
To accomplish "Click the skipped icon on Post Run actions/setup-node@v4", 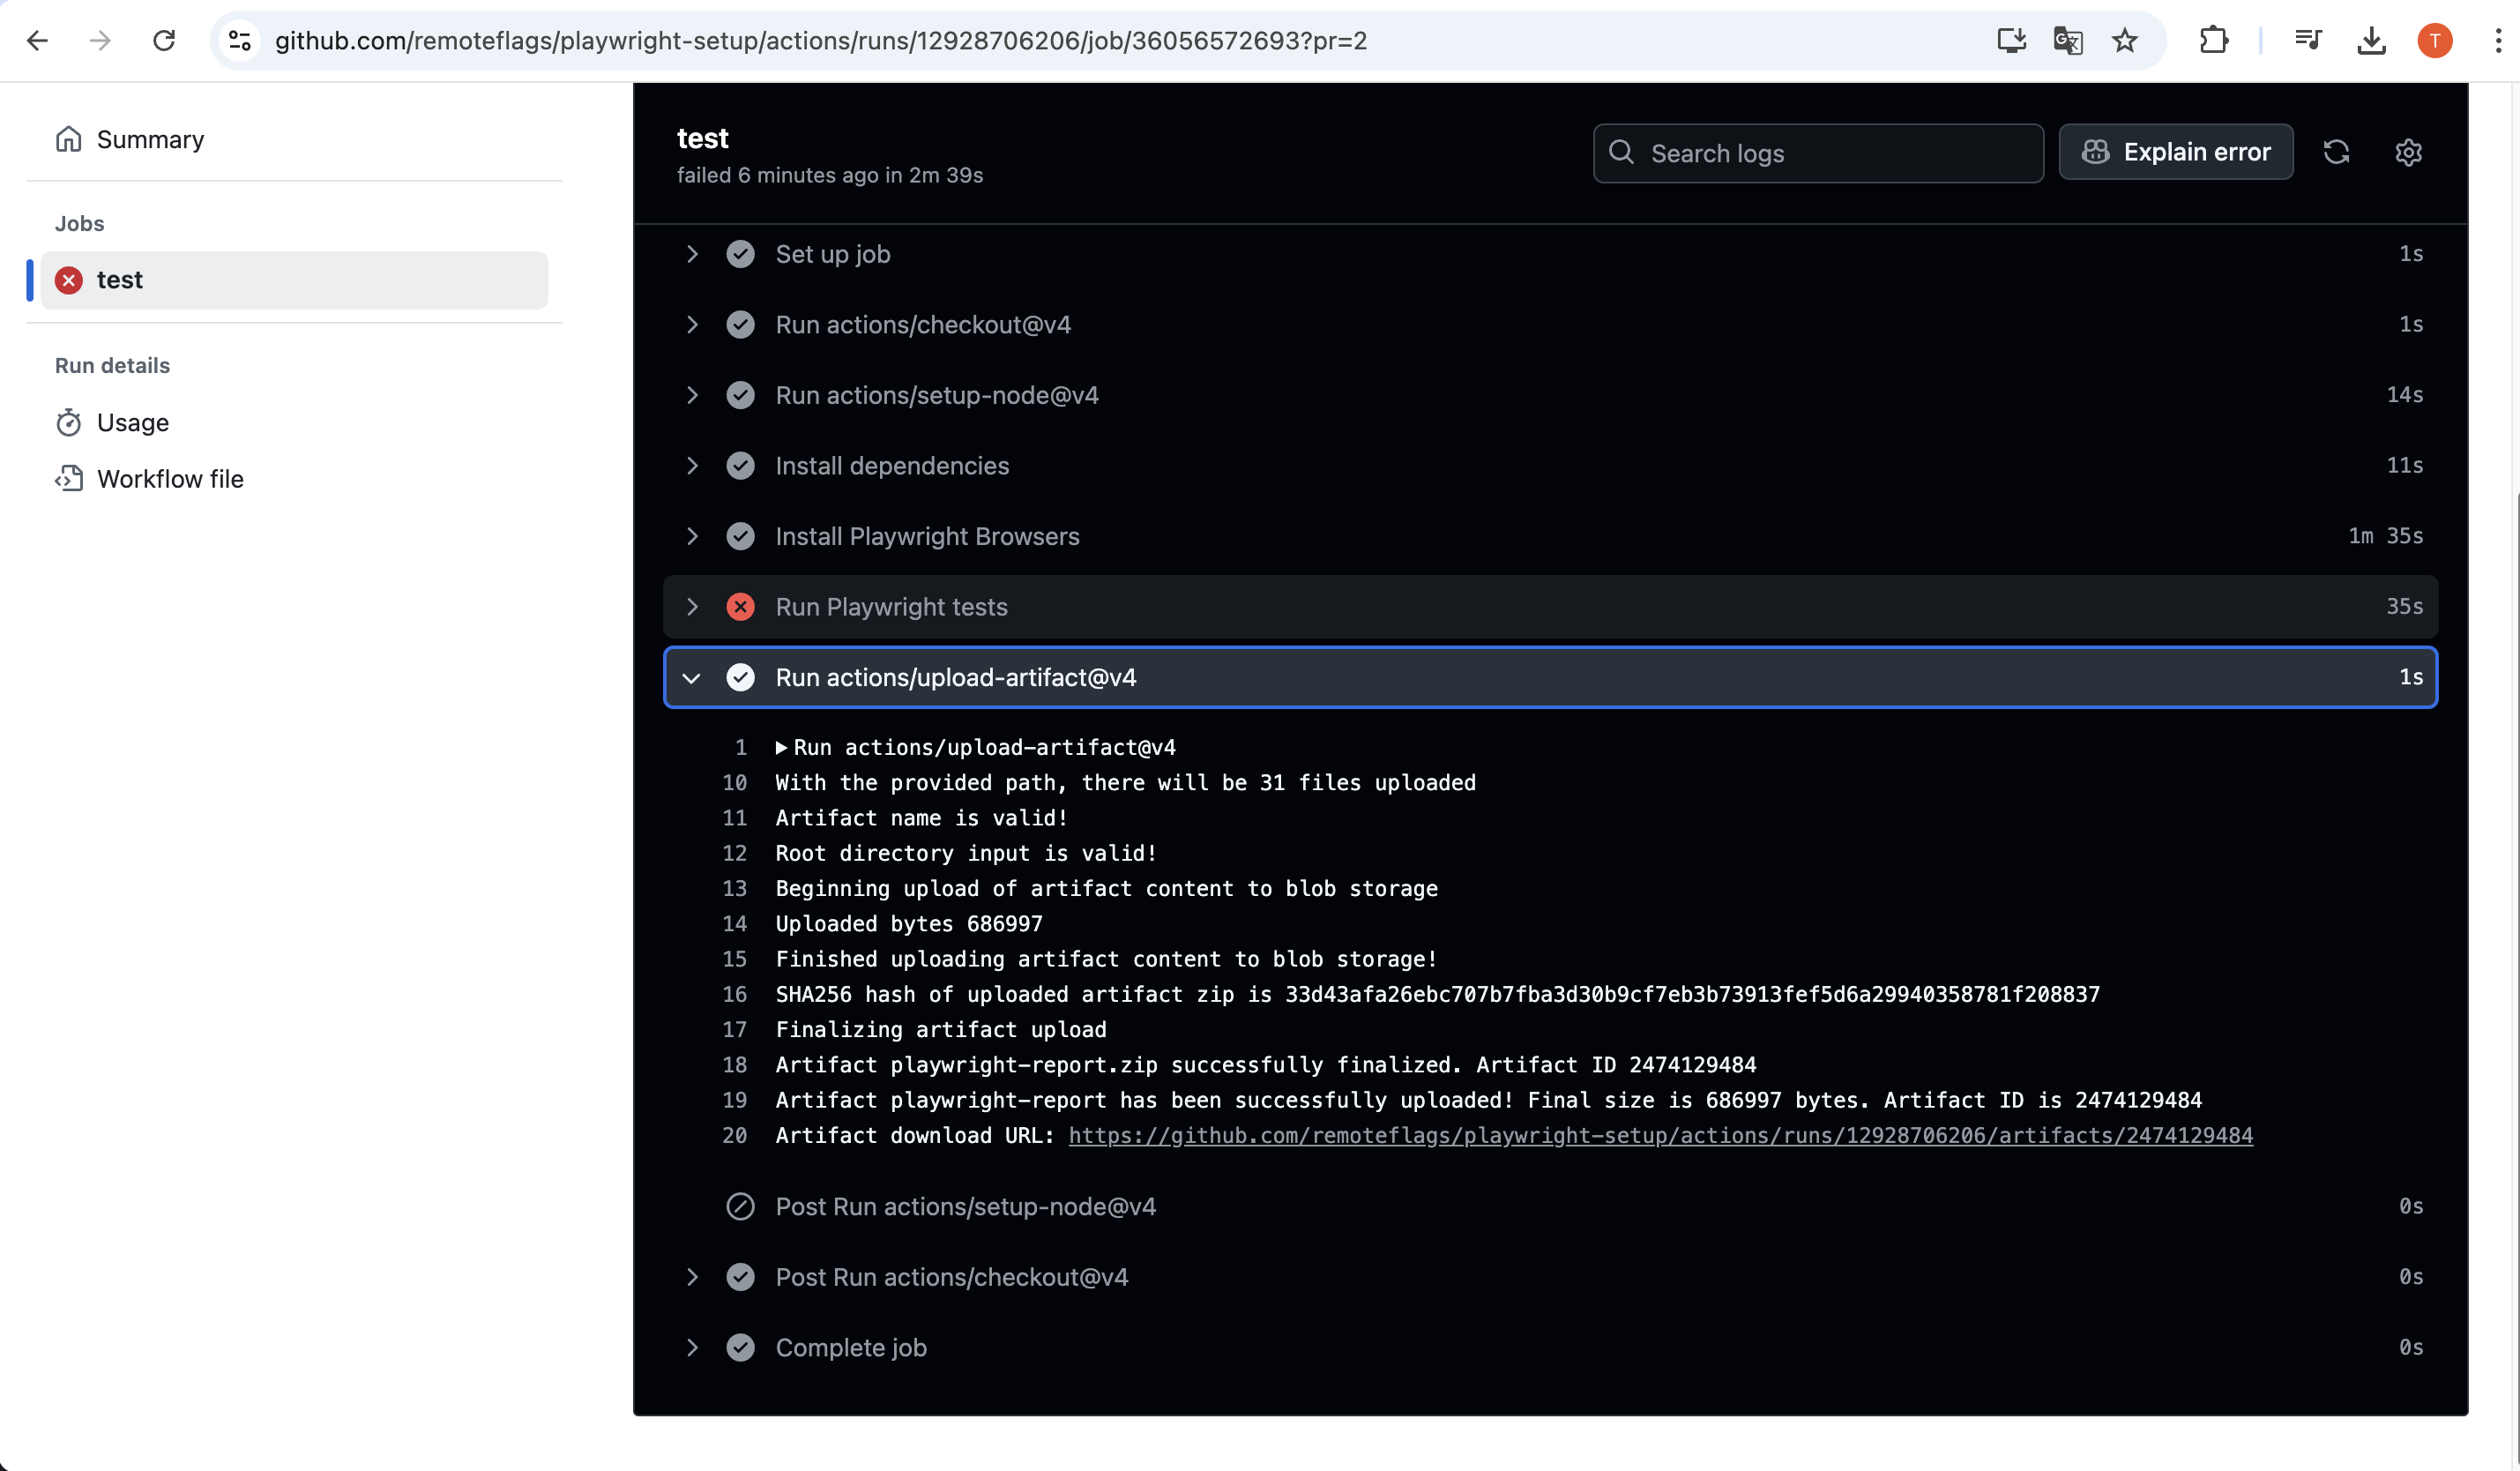I will point(741,1206).
